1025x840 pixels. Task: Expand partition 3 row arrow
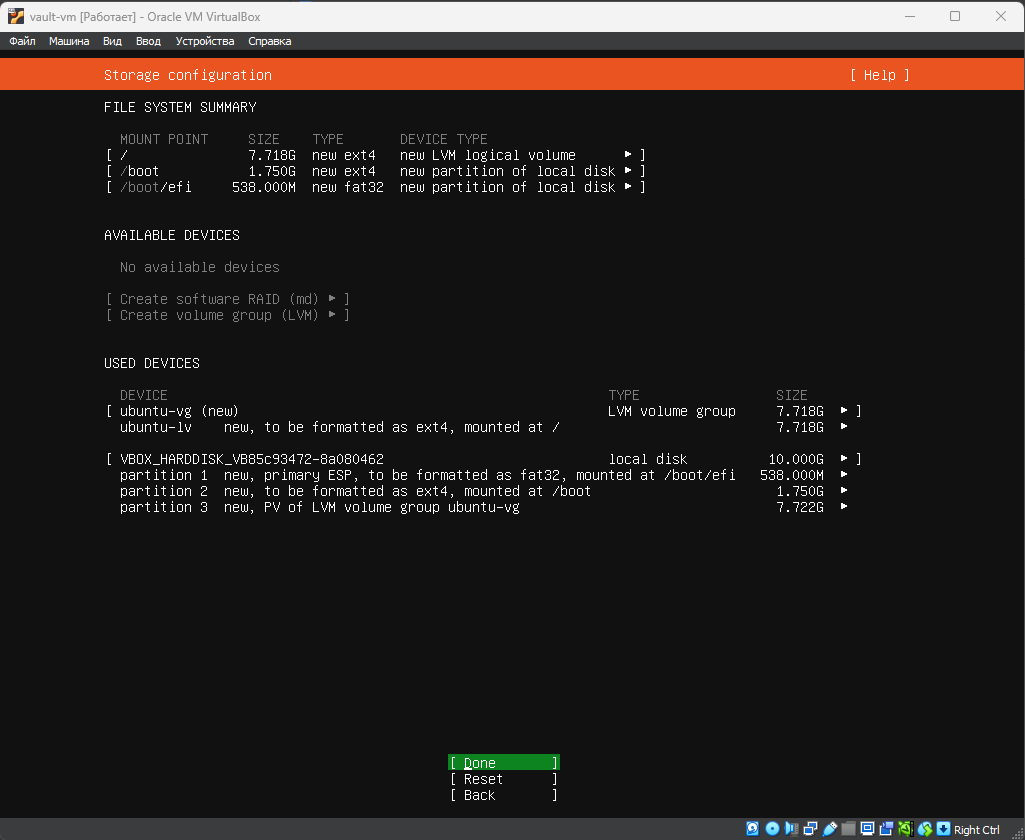pyautogui.click(x=844, y=507)
